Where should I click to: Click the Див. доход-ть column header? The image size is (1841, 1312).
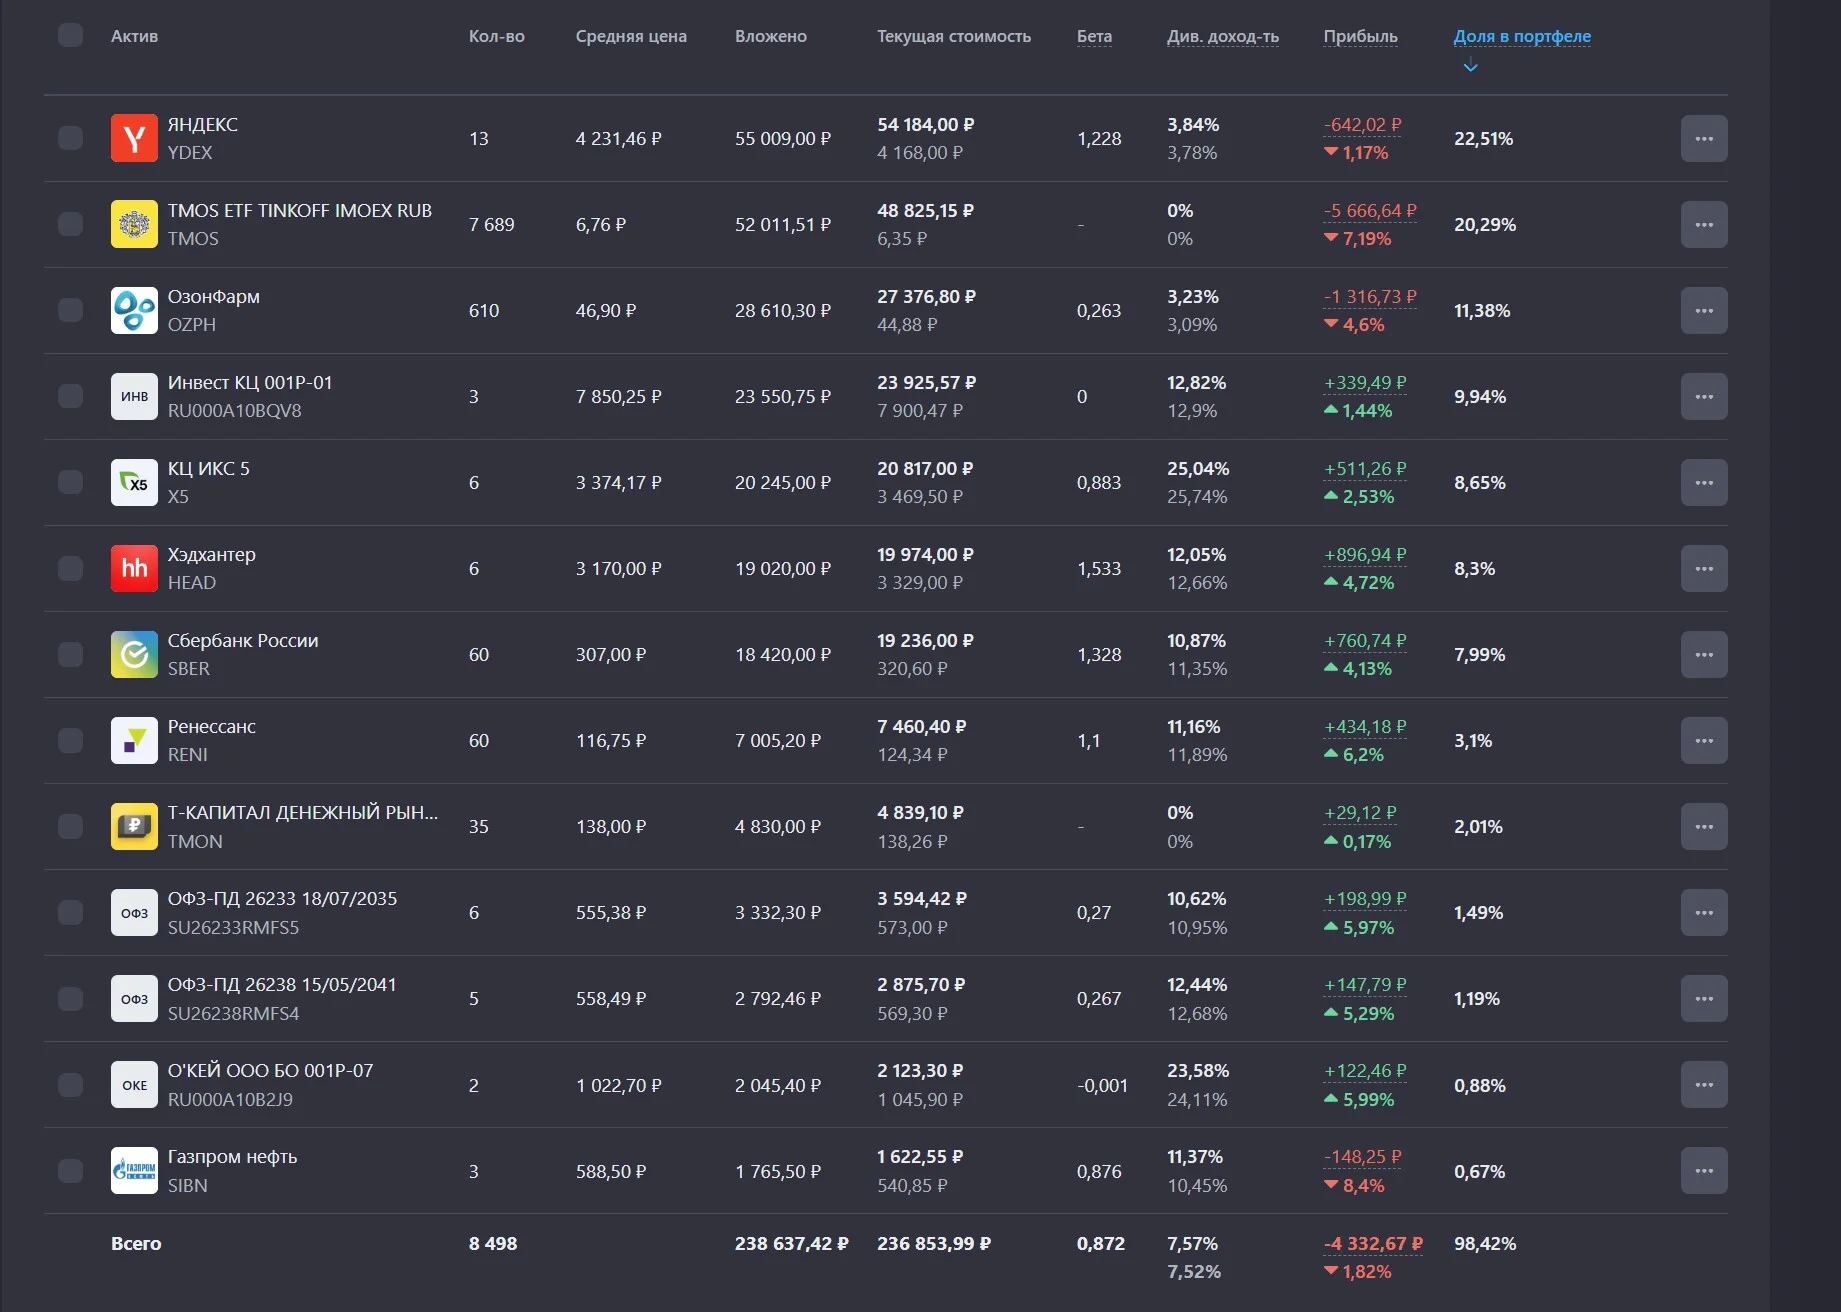(1223, 36)
